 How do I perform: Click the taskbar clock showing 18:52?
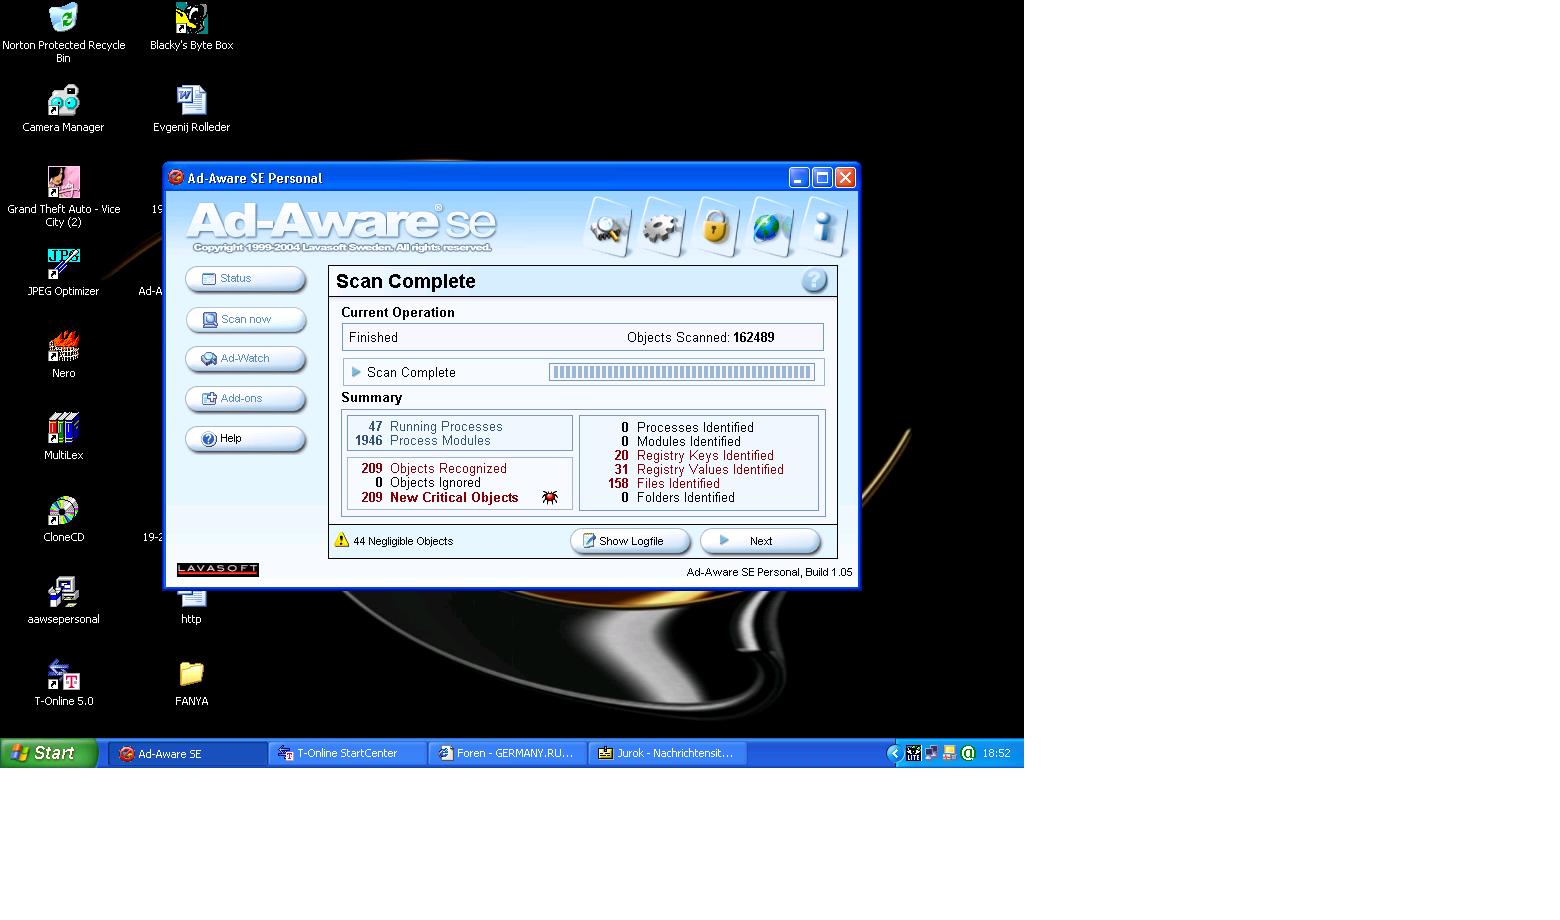click(x=996, y=754)
